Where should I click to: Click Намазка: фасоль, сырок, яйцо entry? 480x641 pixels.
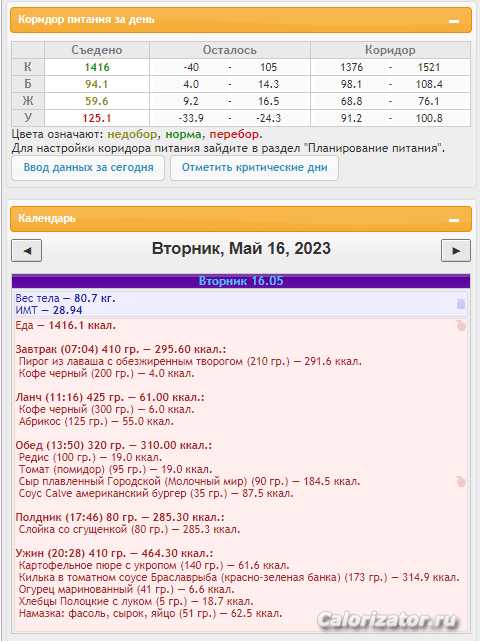point(150,613)
